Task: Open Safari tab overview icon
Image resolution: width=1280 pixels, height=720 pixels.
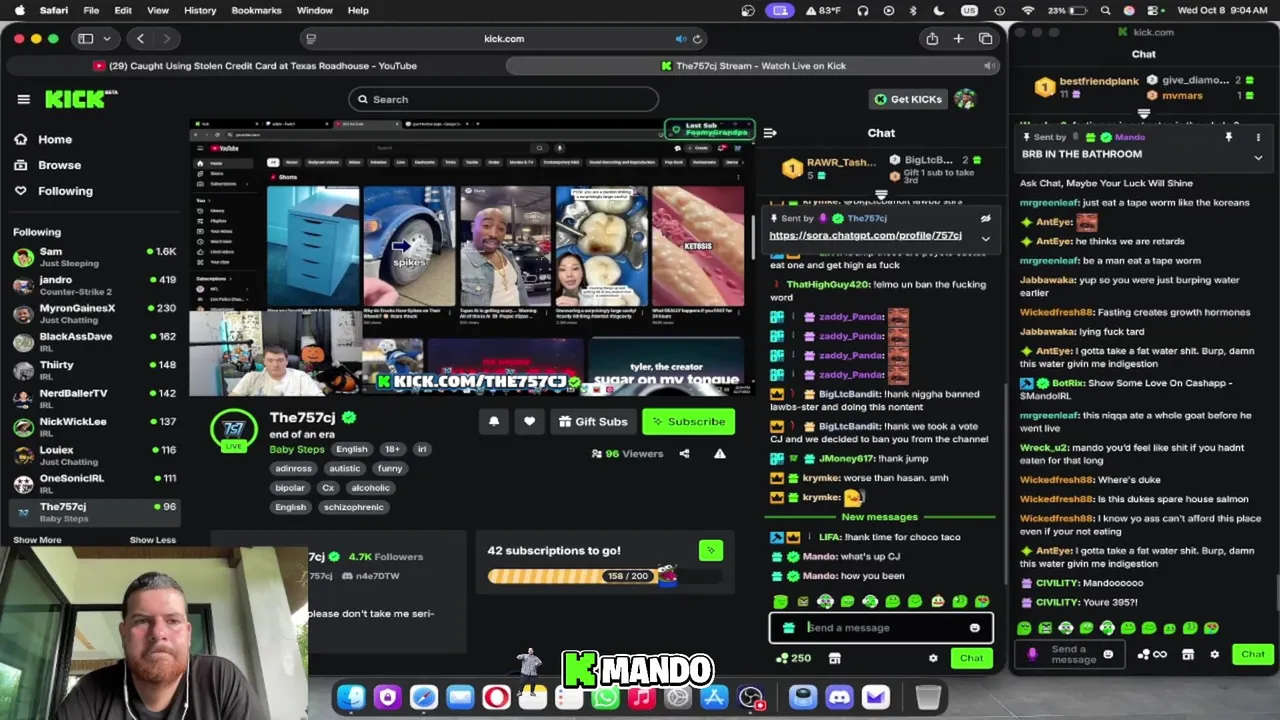Action: [x=986, y=38]
